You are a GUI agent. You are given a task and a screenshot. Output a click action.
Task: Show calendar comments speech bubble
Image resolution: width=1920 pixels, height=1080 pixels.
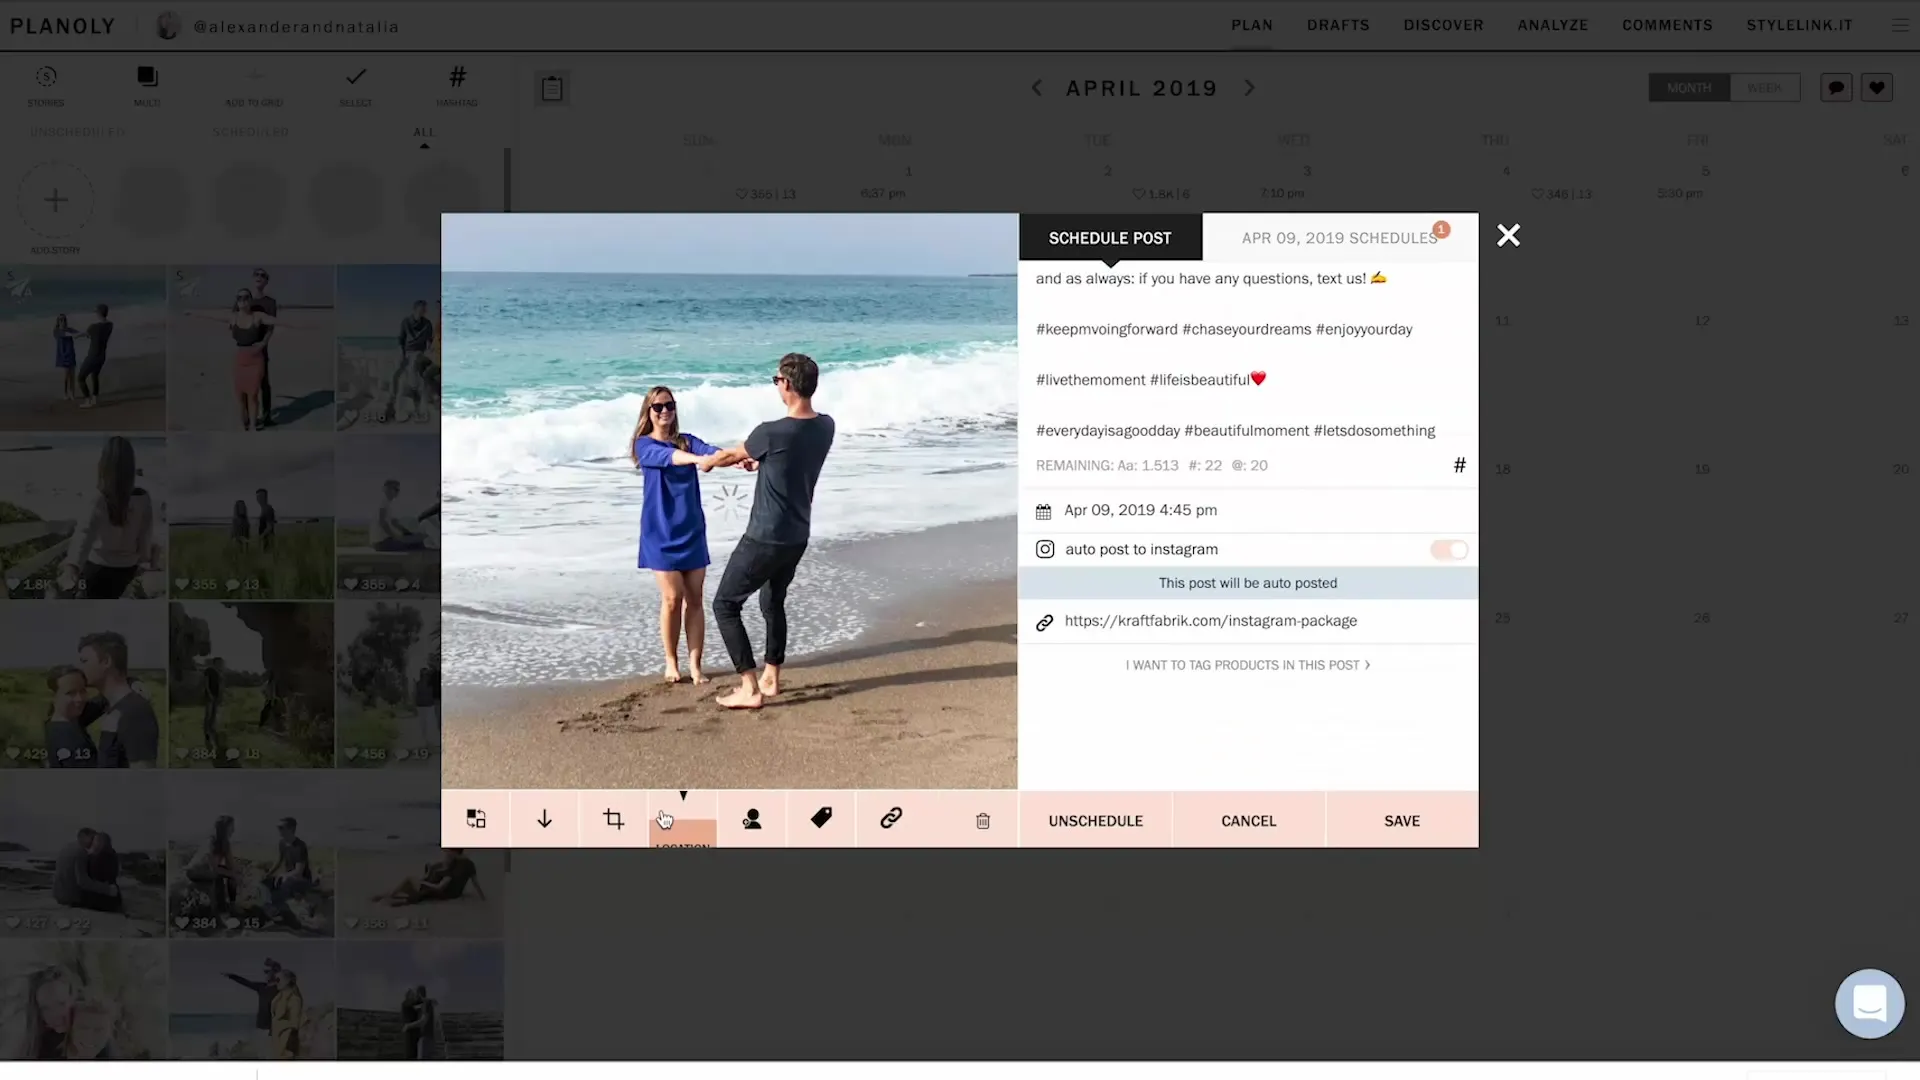1836,88
